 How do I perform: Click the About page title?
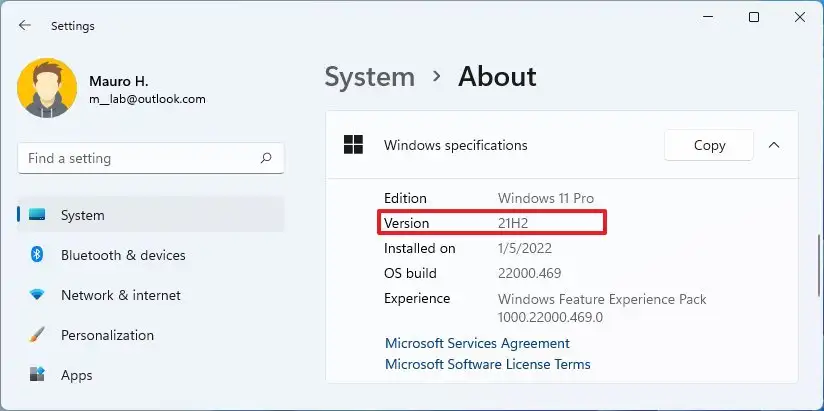(x=497, y=77)
